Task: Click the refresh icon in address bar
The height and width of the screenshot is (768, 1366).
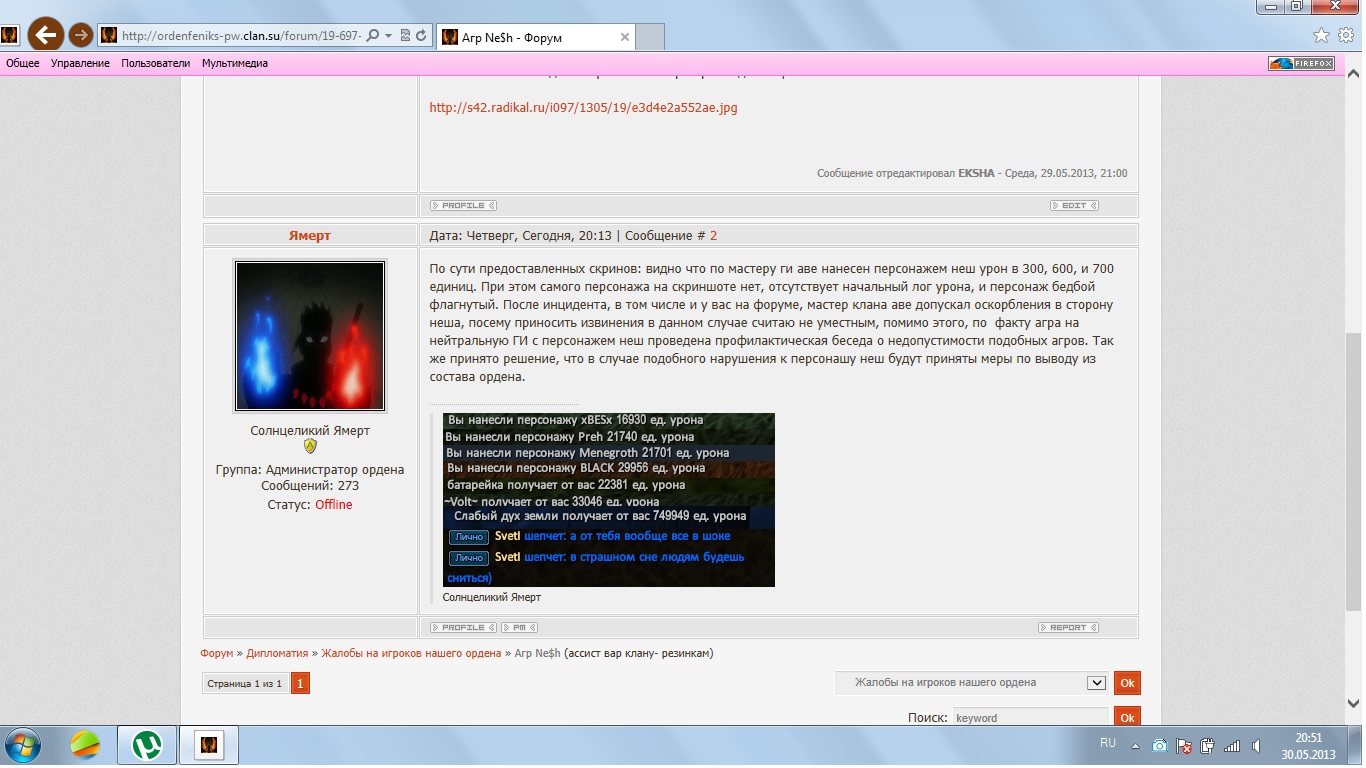Action: coord(422,36)
